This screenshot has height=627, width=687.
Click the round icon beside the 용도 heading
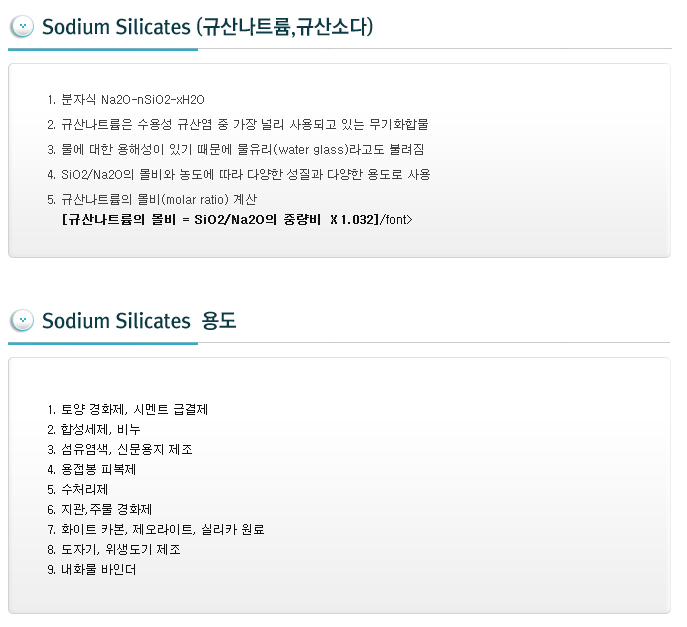click(x=22, y=320)
